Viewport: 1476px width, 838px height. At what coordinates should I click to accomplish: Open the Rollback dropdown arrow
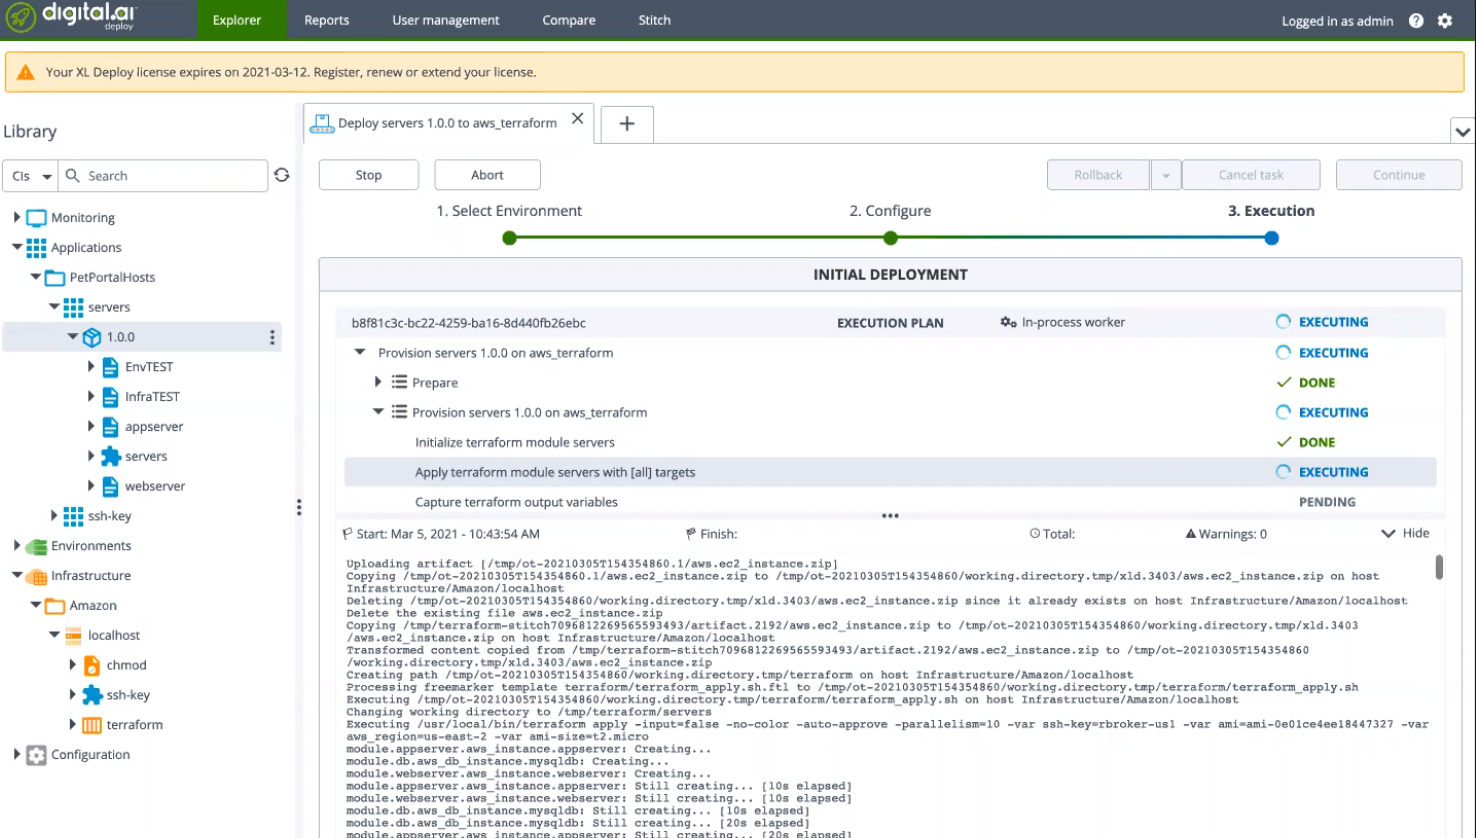coord(1165,175)
